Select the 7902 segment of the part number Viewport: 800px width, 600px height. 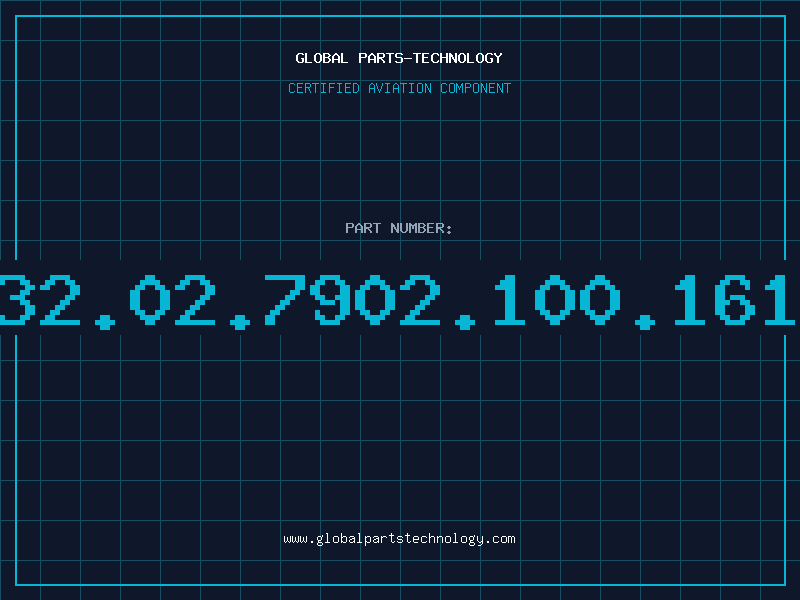pos(352,299)
